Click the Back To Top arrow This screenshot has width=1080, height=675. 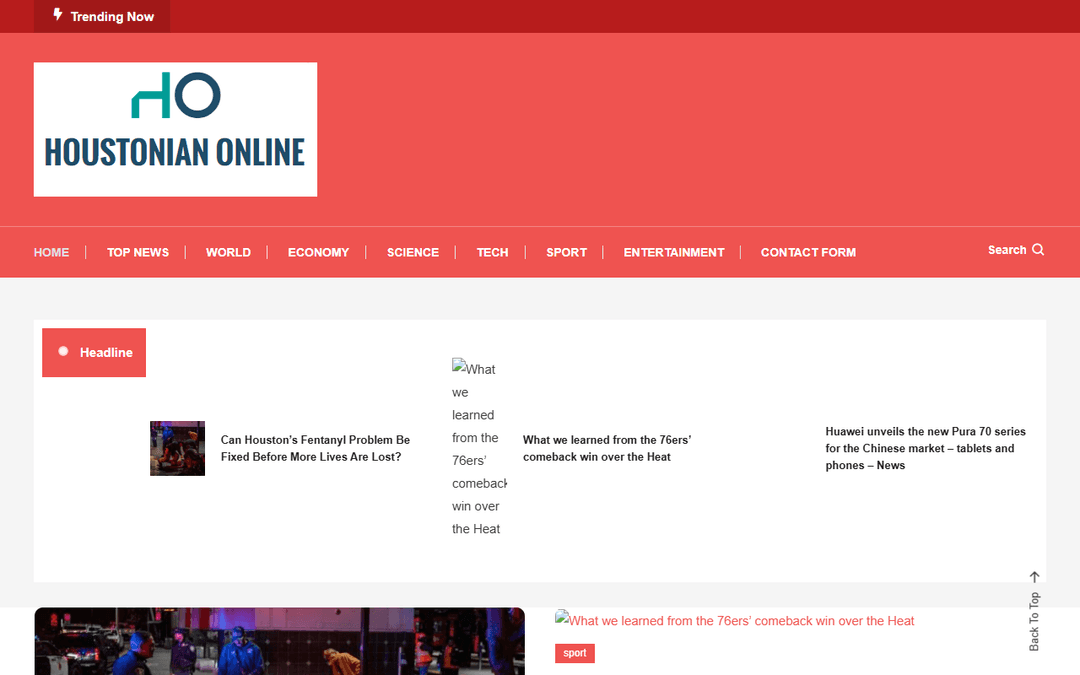click(1035, 577)
